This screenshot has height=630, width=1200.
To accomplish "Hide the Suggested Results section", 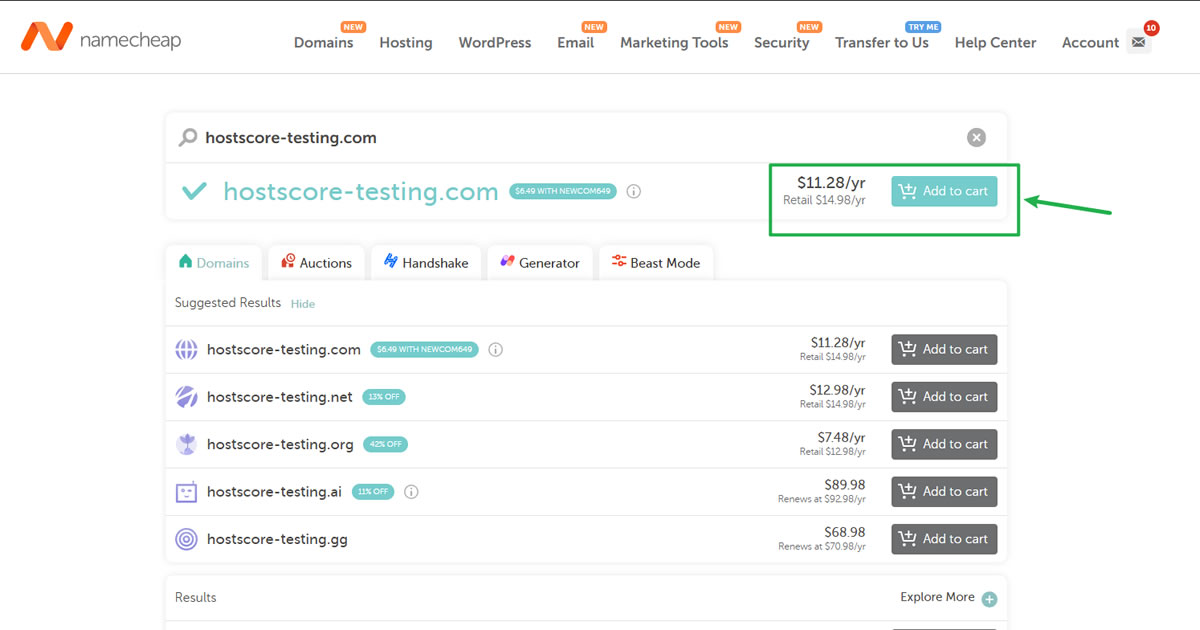I will coord(303,304).
